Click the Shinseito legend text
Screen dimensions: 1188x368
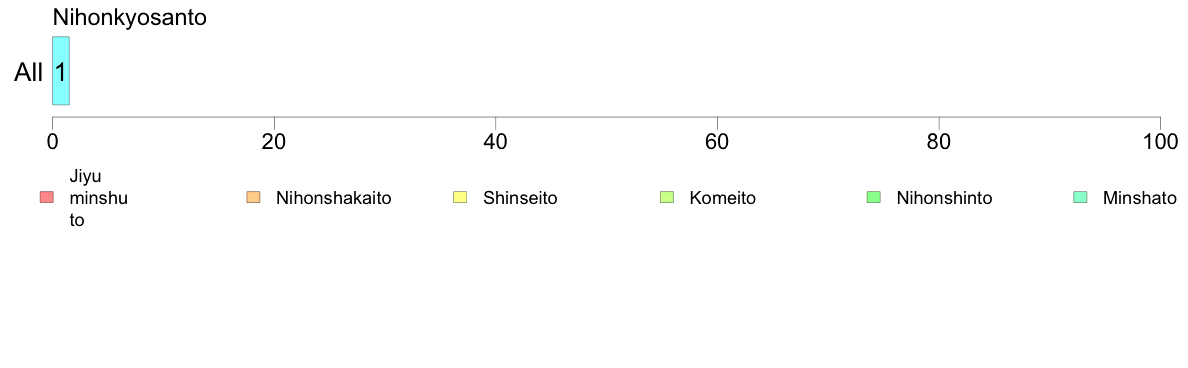(521, 198)
